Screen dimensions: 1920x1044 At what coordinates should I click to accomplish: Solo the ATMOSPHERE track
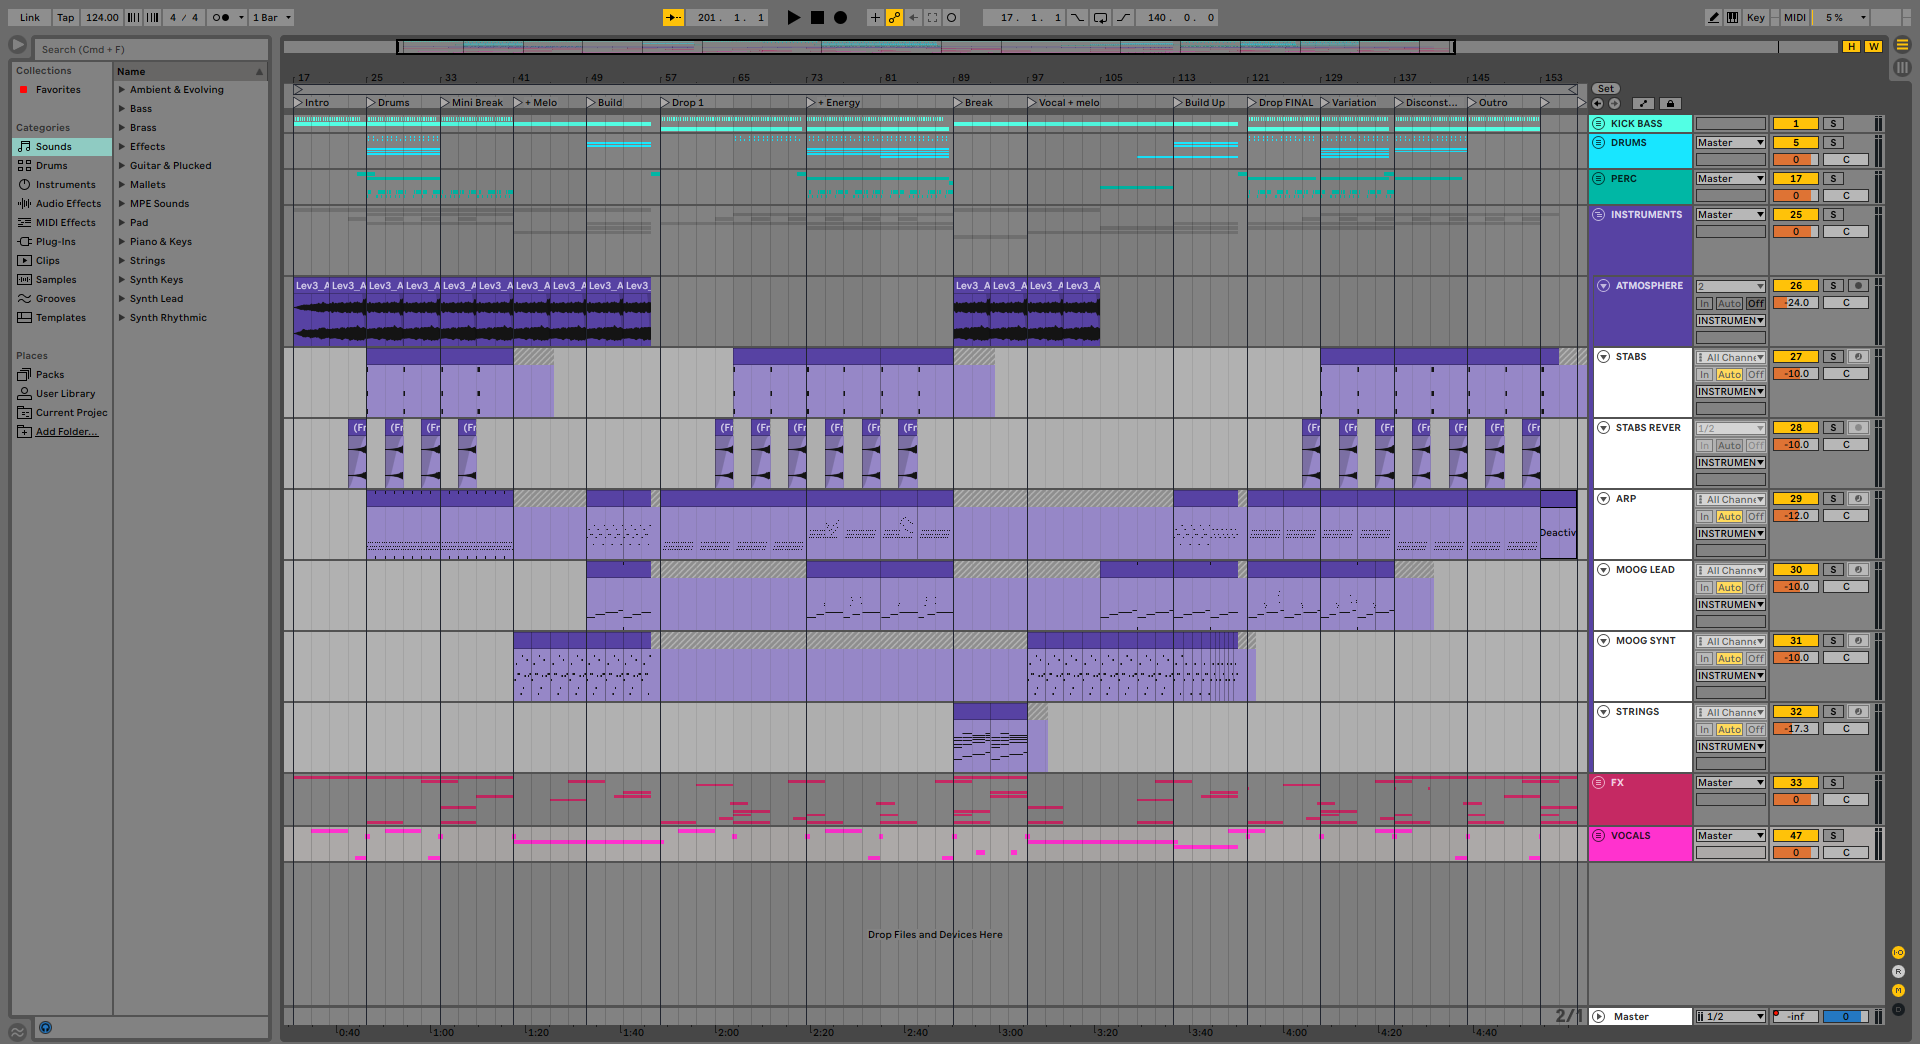coord(1833,286)
